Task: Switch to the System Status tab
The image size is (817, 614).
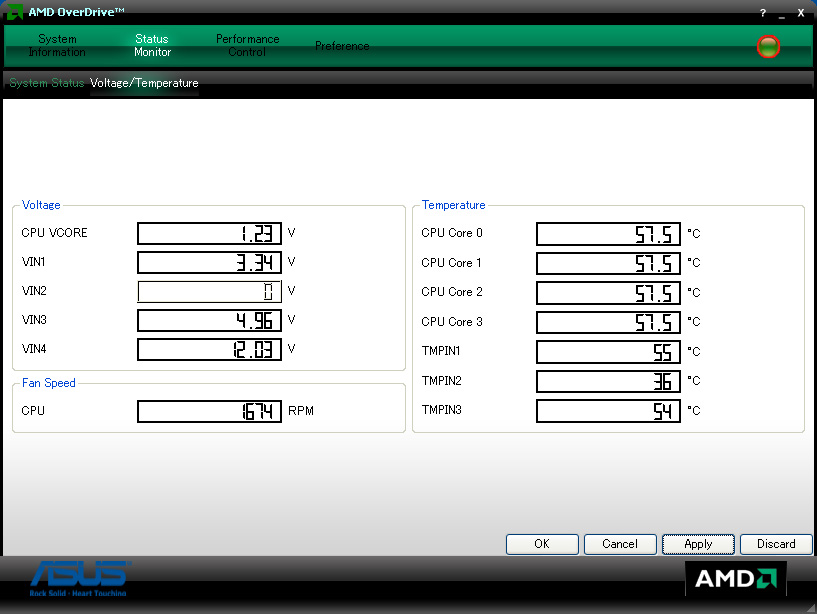Action: tap(46, 83)
